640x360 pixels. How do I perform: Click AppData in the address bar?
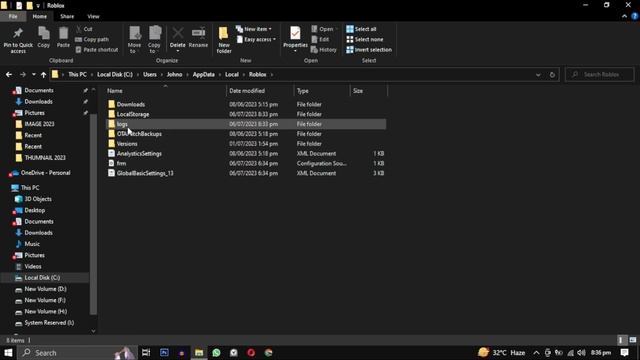coord(204,75)
